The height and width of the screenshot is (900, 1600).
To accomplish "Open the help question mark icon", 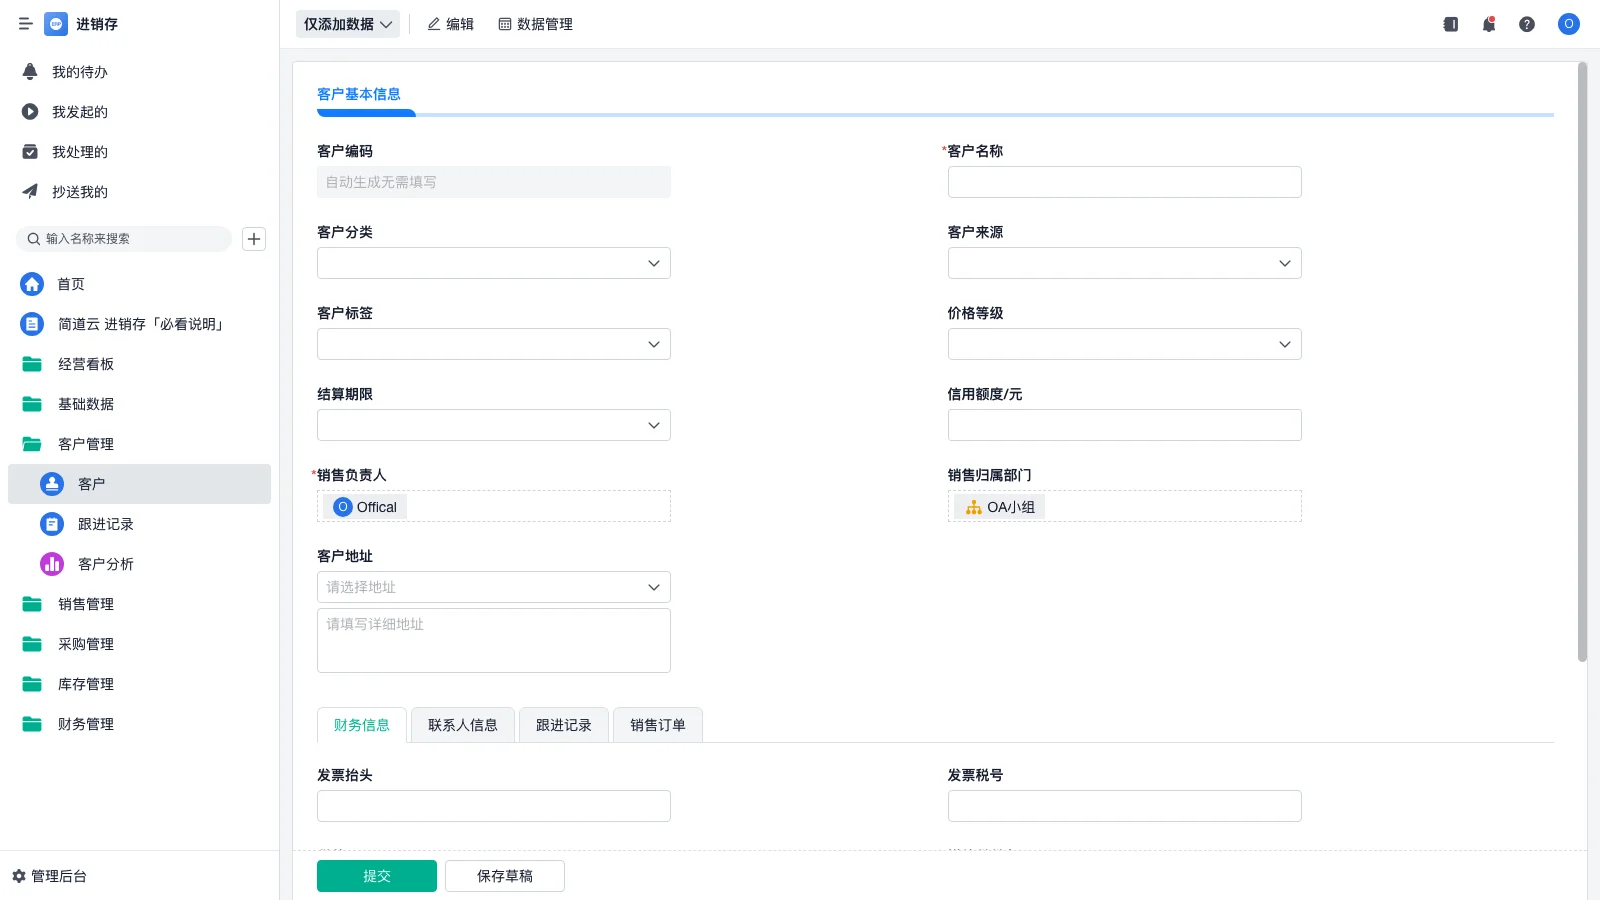I will [x=1527, y=24].
